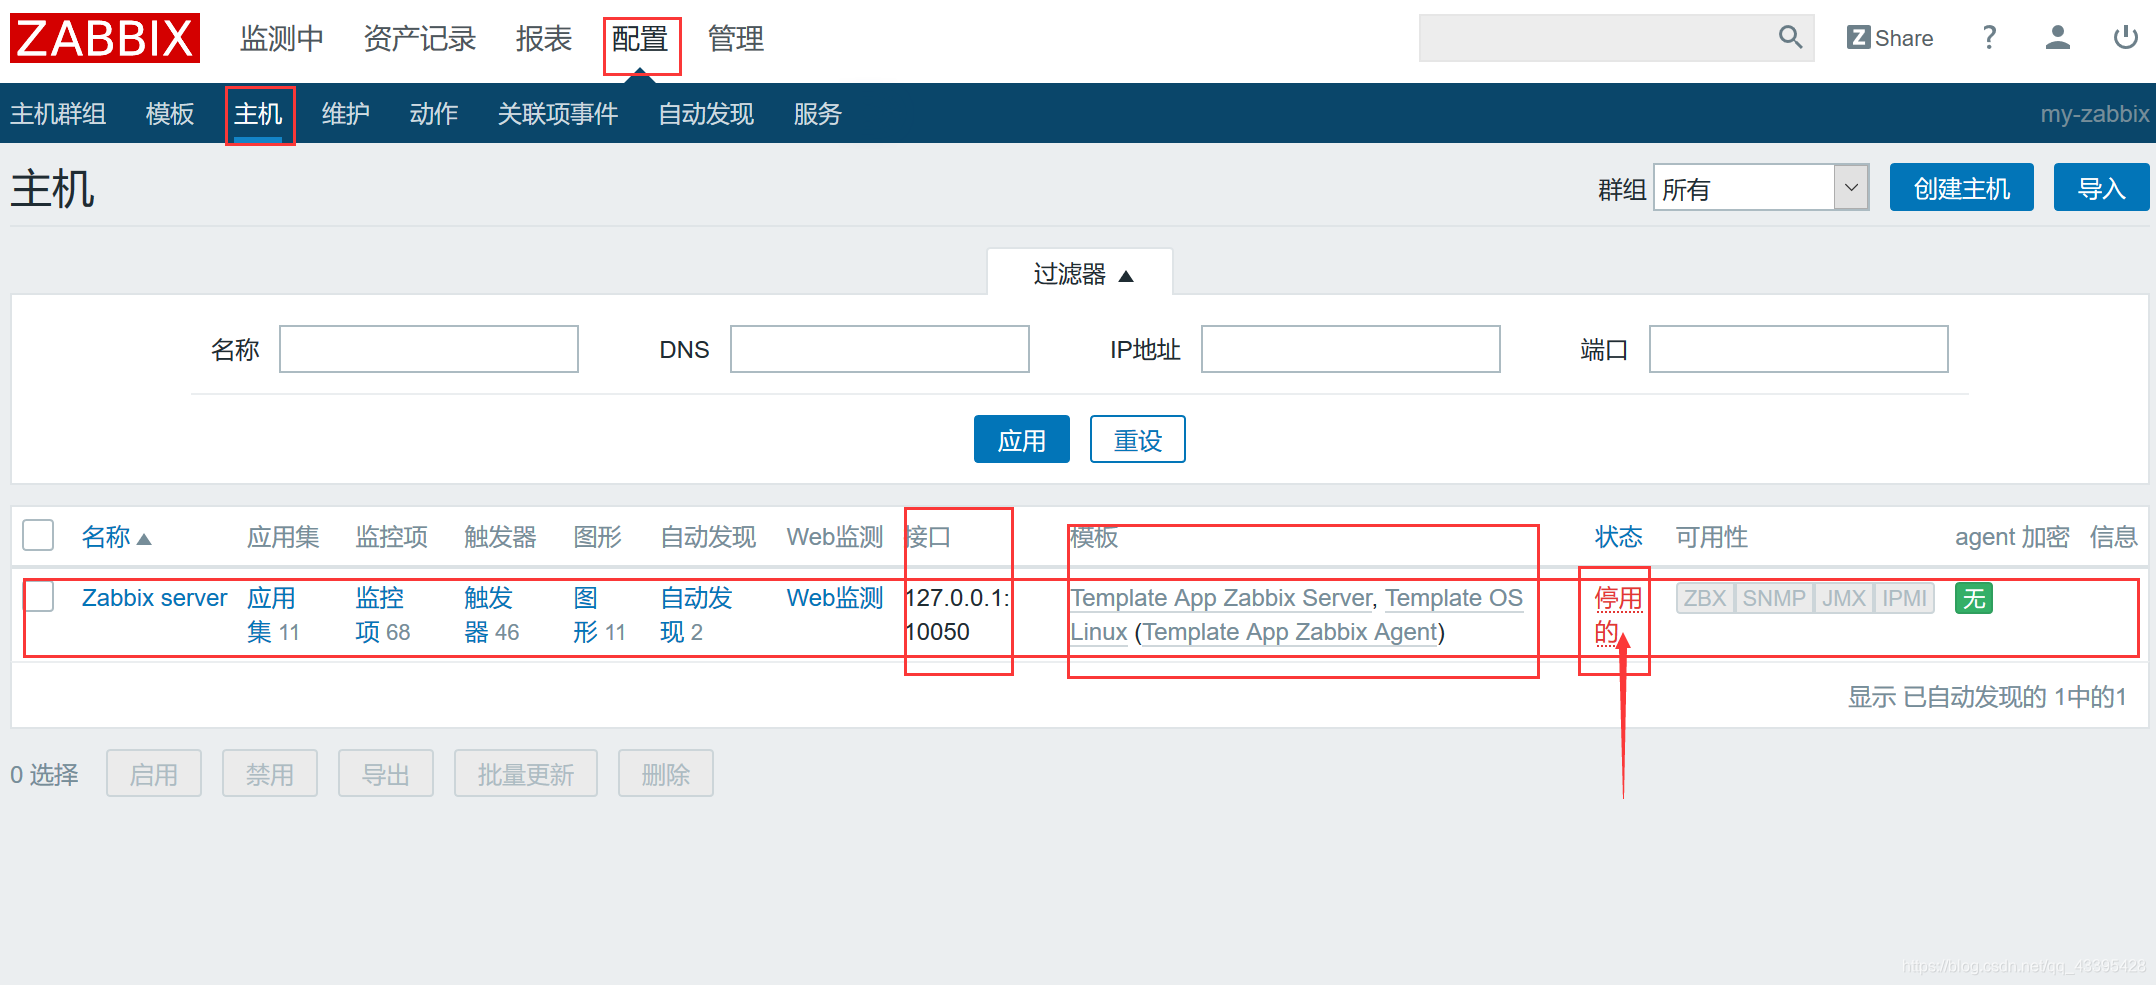Sort hosts by 名称 column
Image resolution: width=2156 pixels, height=985 pixels.
coord(116,537)
